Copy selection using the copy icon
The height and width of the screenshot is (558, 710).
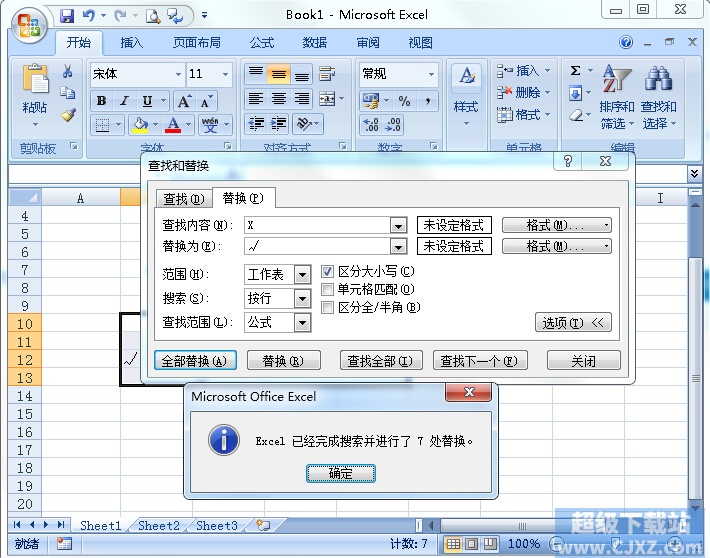pos(67,92)
